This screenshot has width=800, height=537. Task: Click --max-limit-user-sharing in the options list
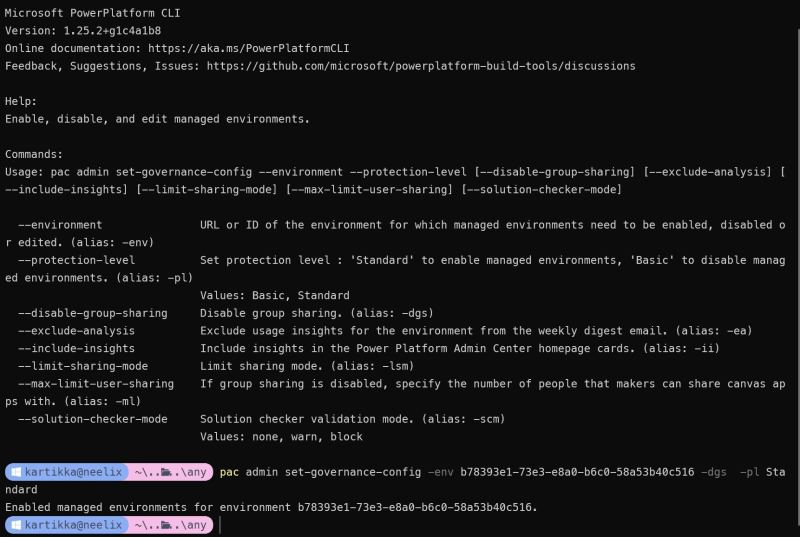pos(96,383)
